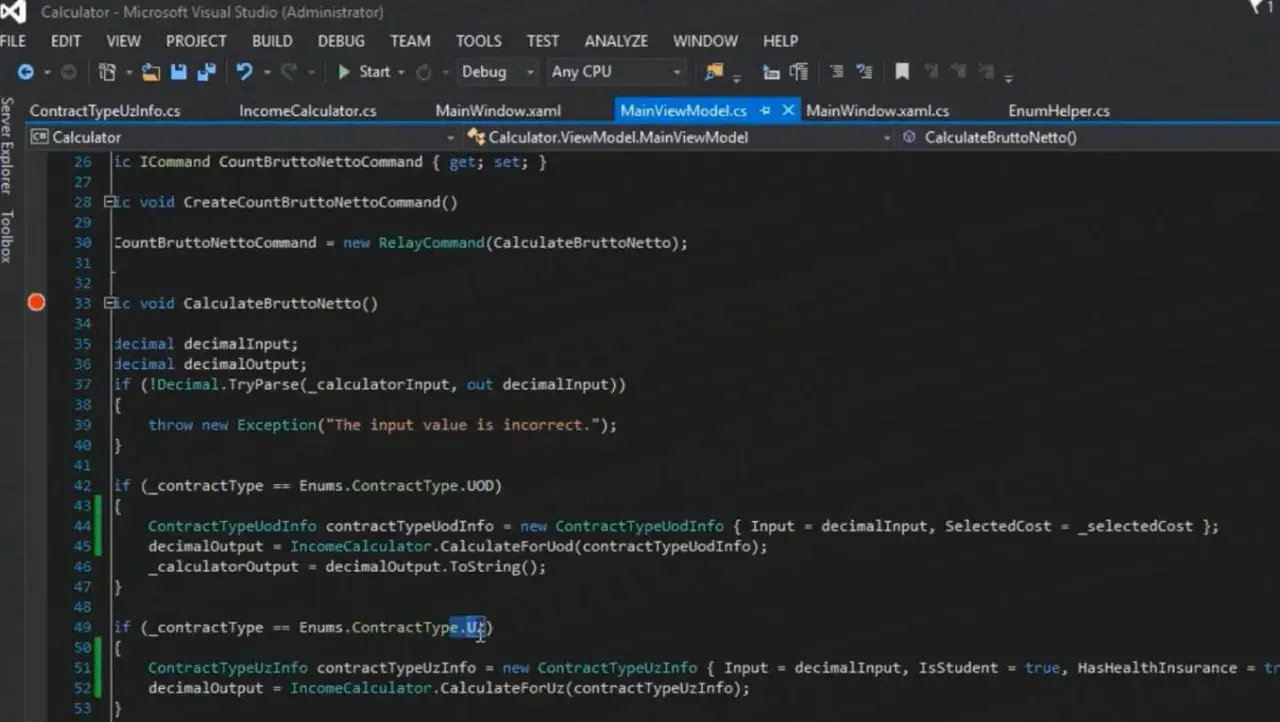Open the Toolbox side panel
Screen dimensions: 1280x722
[x=7, y=236]
